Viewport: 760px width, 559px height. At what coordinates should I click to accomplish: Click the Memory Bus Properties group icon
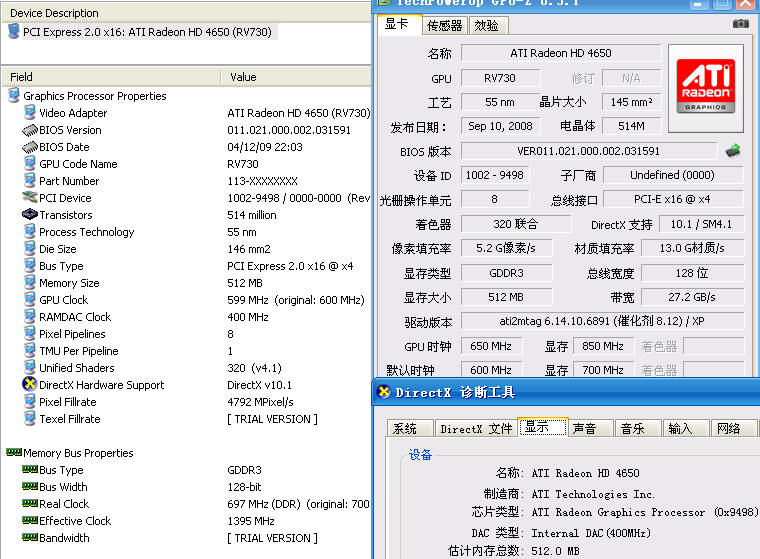[x=14, y=452]
